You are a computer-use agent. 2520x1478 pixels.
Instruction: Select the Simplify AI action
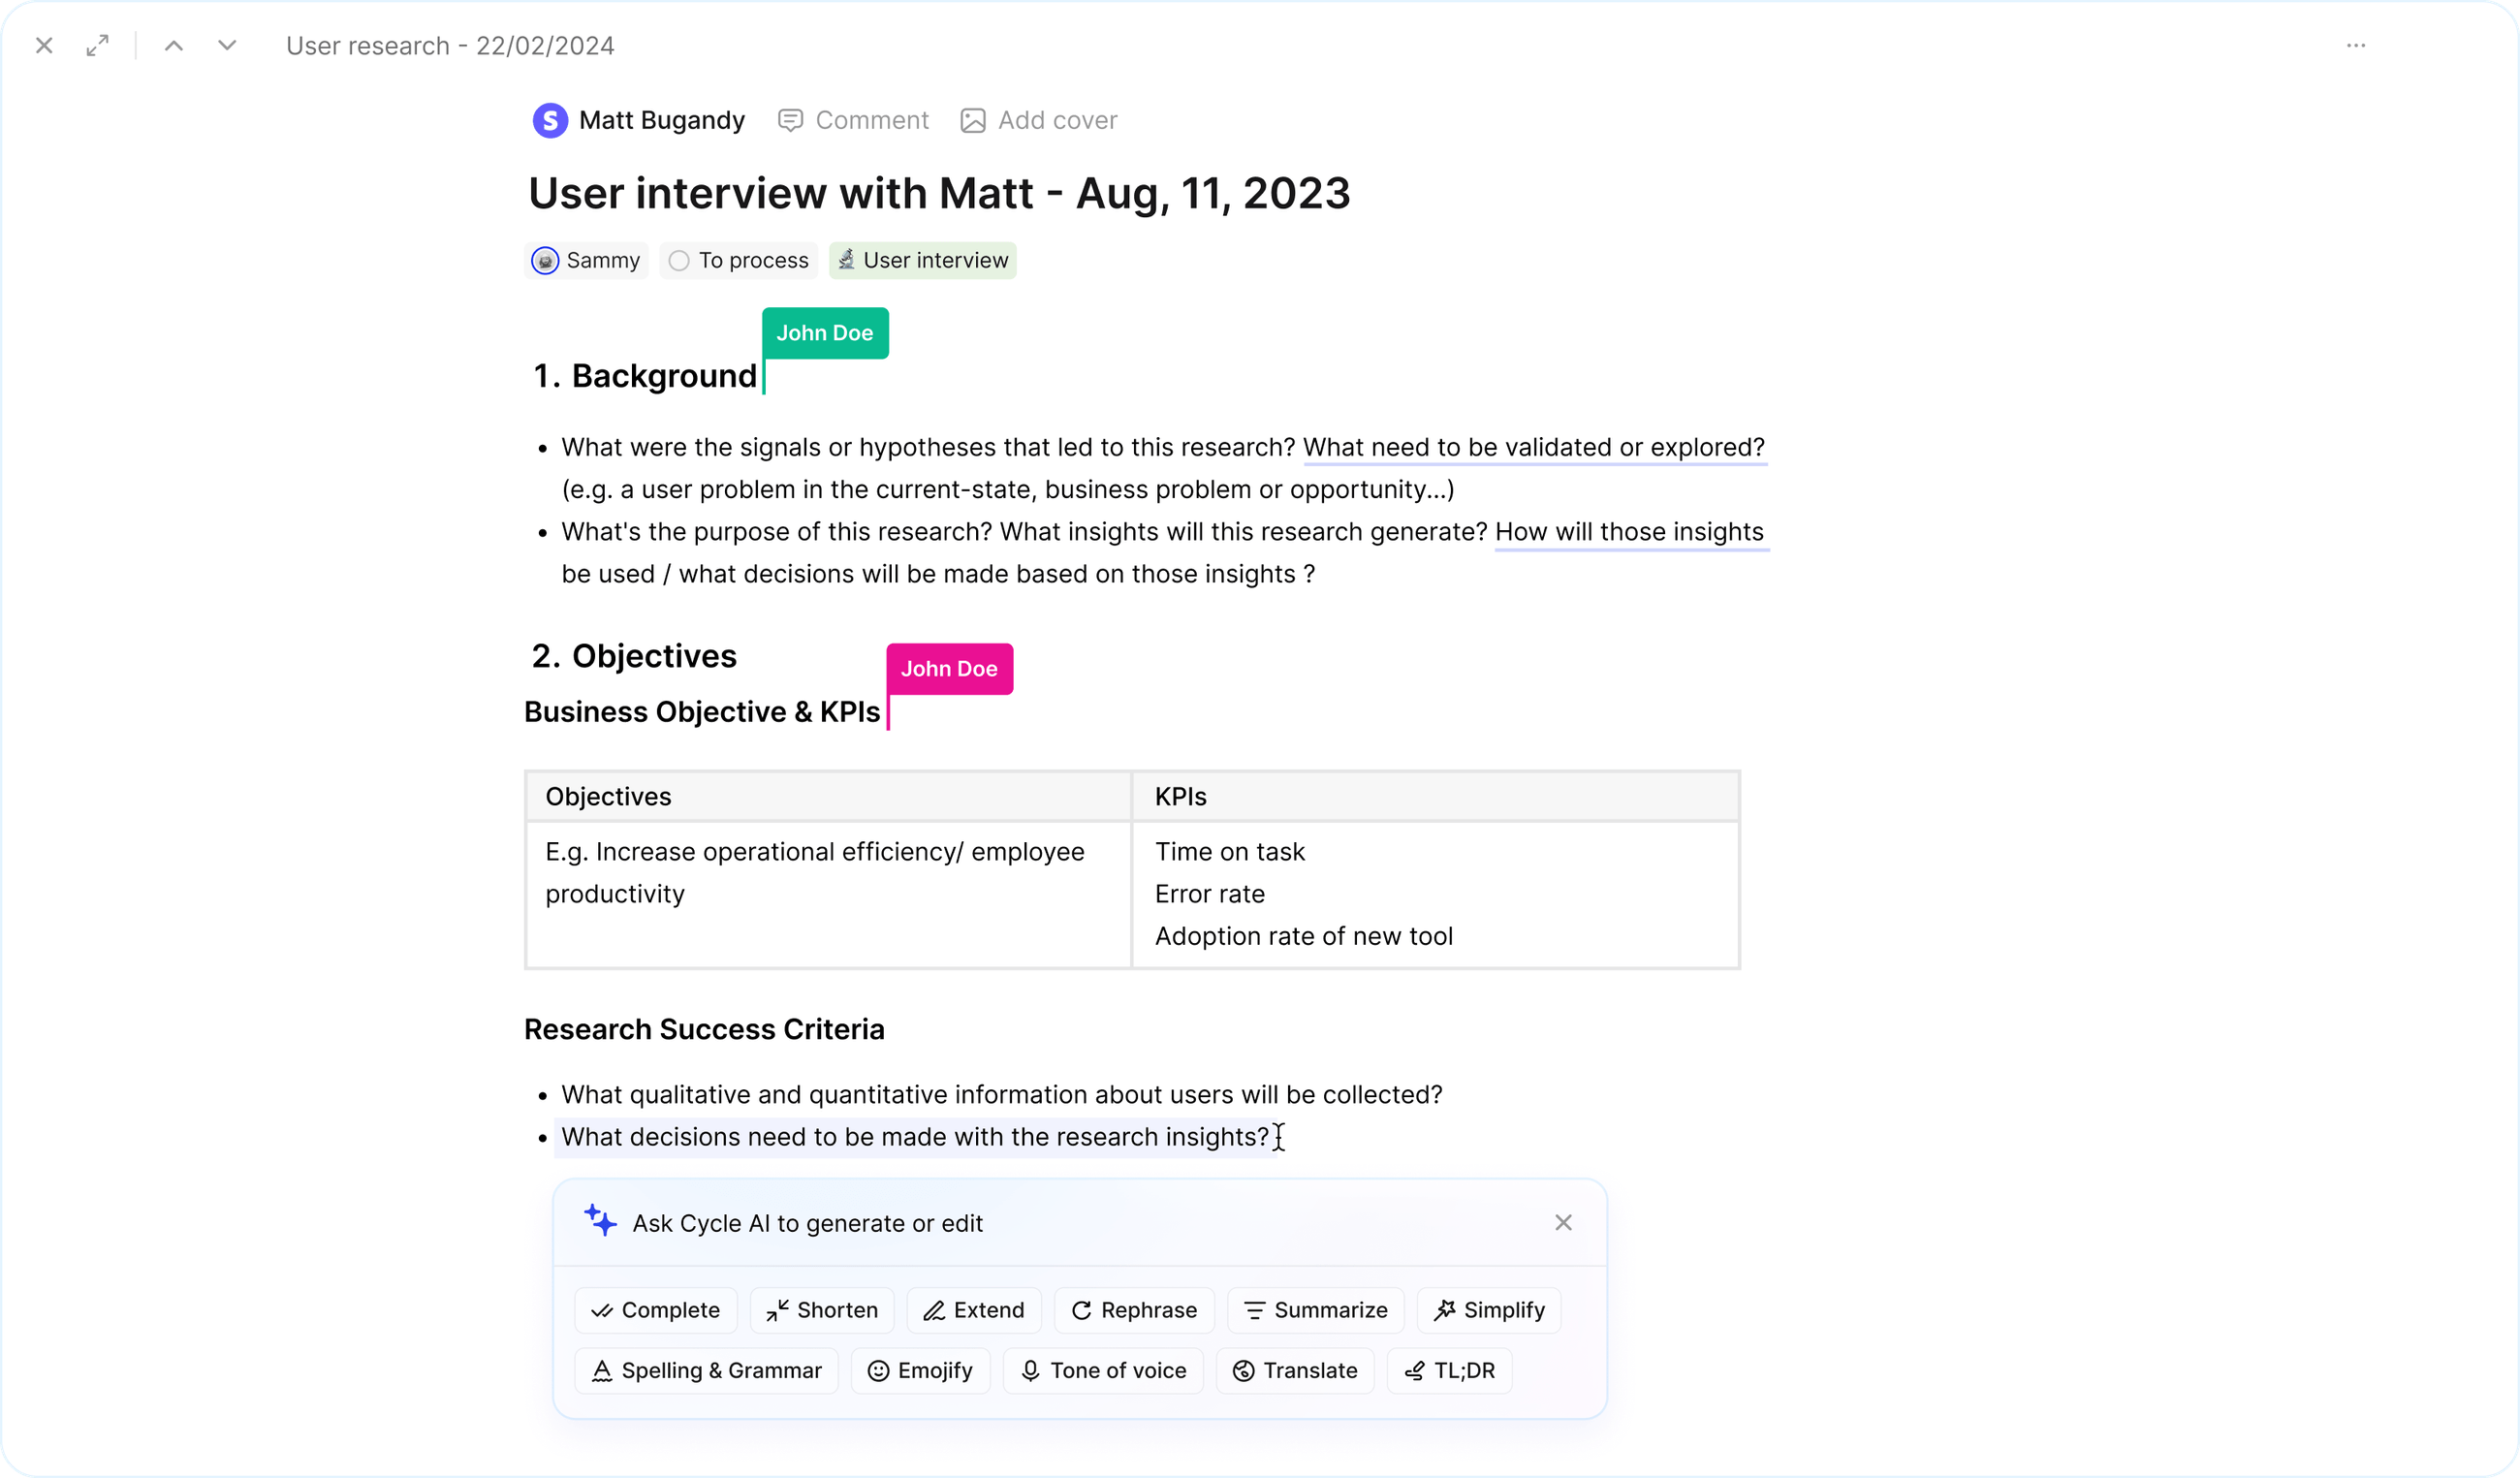(1487, 1309)
